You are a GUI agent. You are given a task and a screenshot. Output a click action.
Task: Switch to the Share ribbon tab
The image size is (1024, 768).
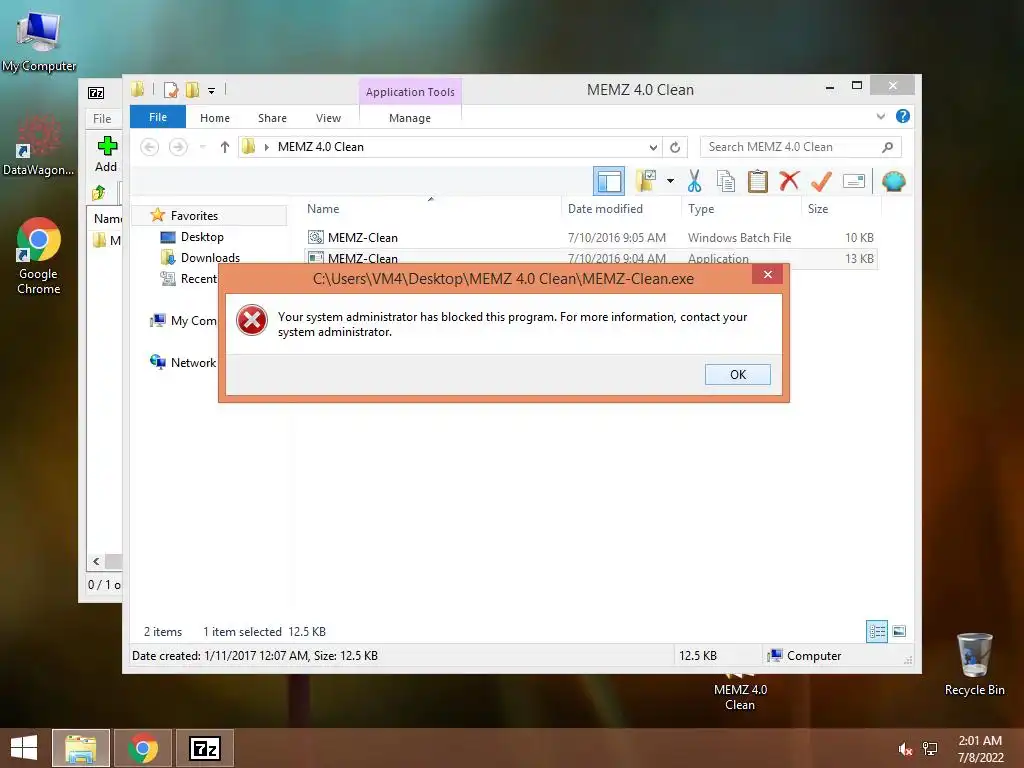point(272,118)
